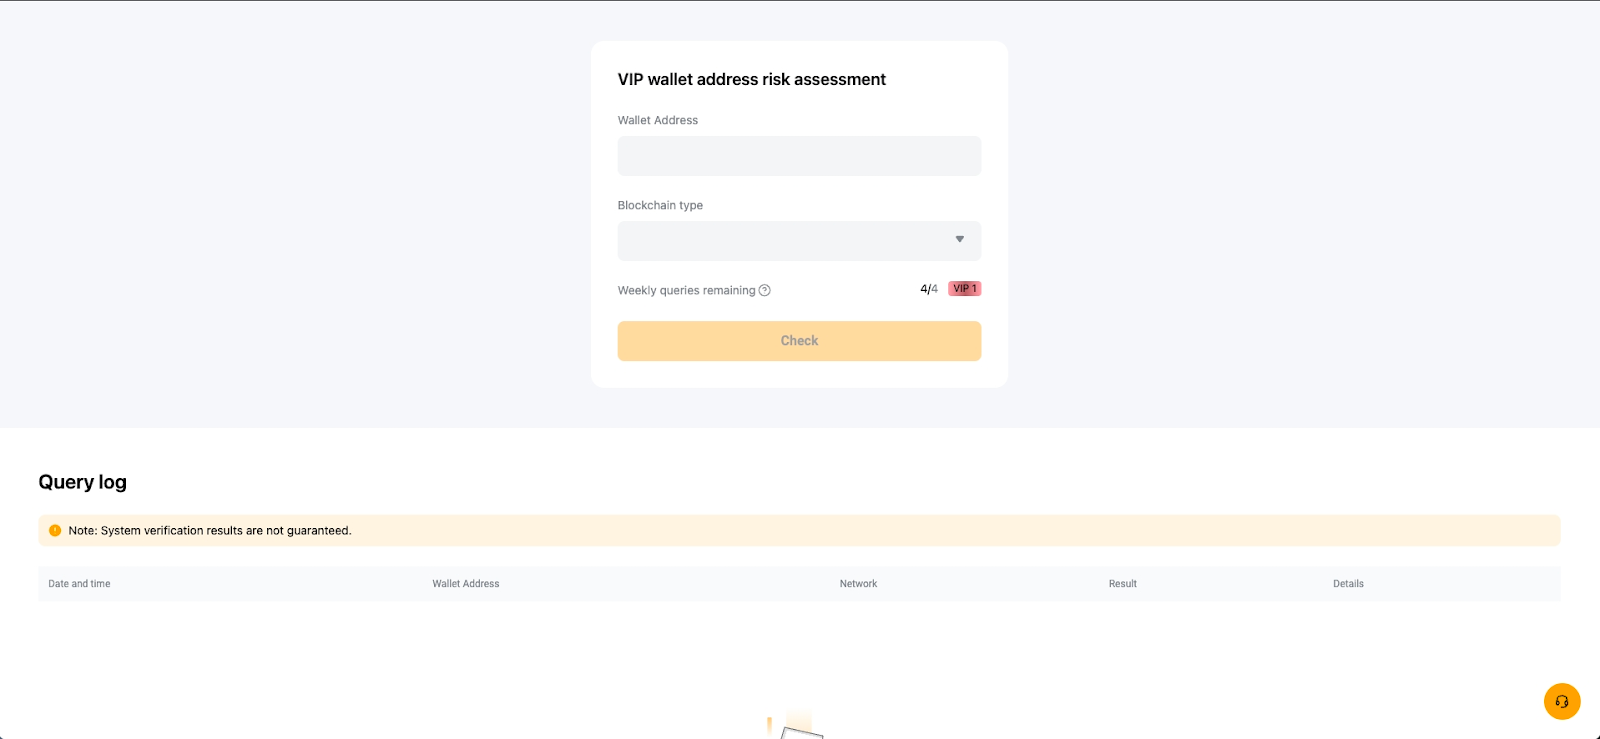Click the Weekly queries remaining label

point(686,291)
